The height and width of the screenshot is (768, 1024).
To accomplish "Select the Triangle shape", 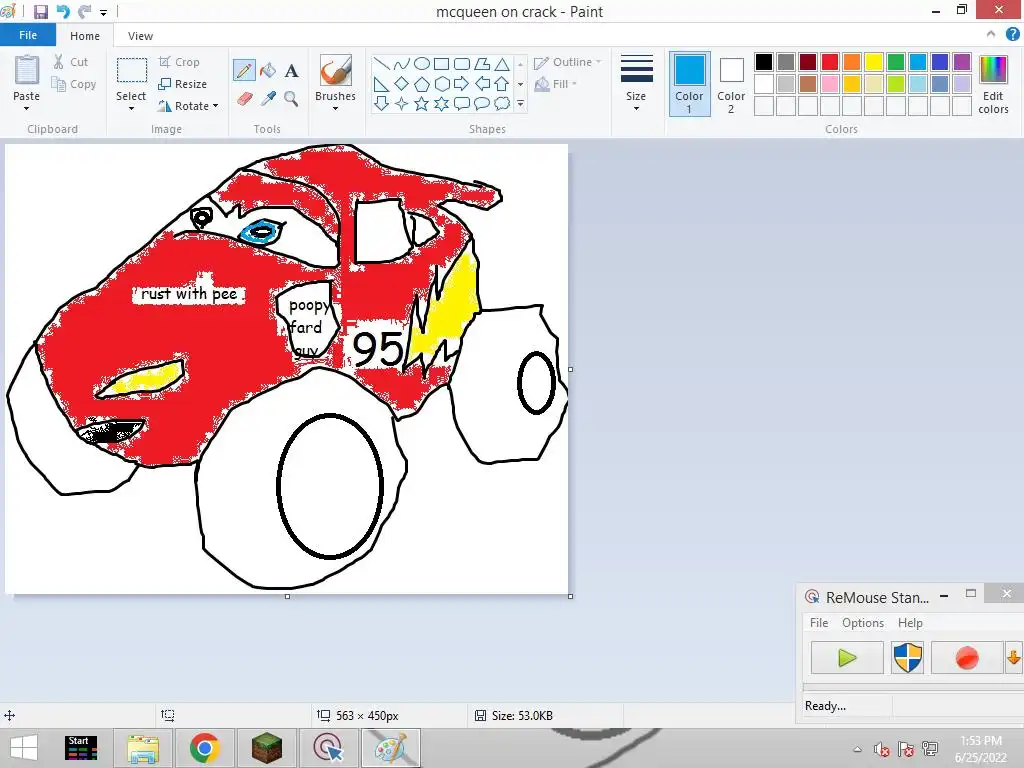I will click(x=502, y=64).
